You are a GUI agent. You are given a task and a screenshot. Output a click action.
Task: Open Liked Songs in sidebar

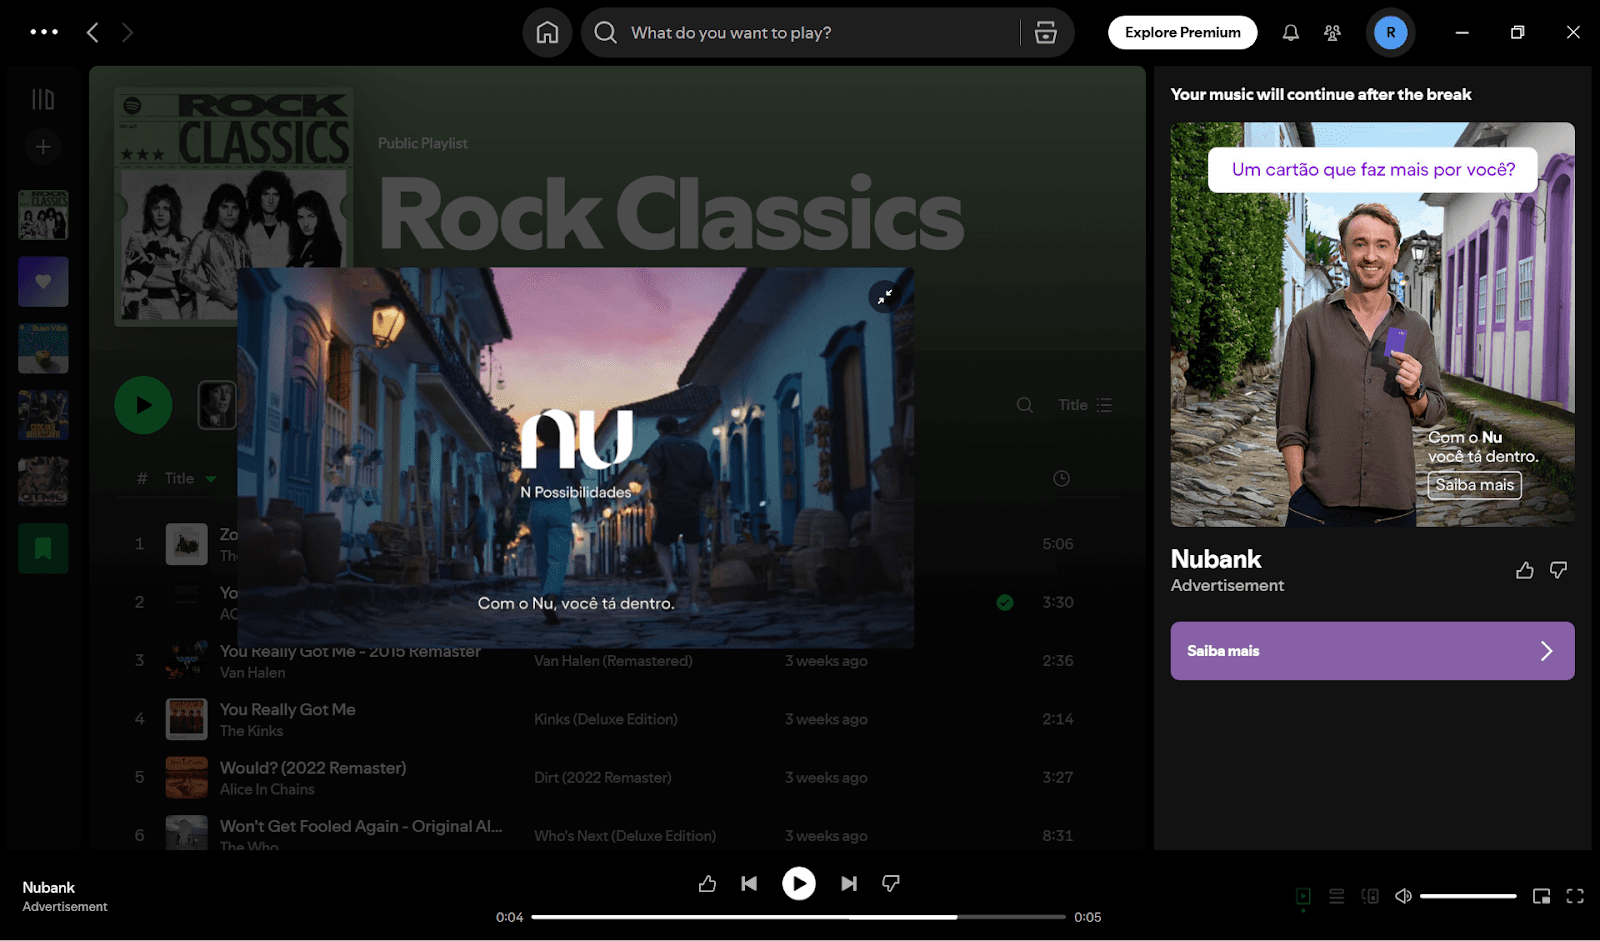[43, 282]
